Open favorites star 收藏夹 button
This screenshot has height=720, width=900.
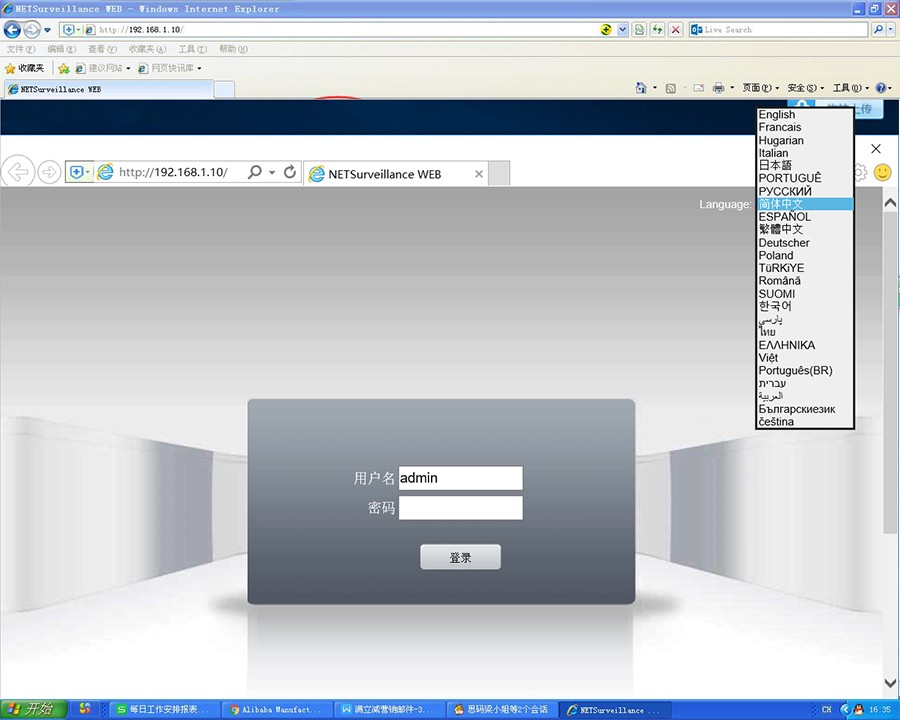click(x=25, y=68)
